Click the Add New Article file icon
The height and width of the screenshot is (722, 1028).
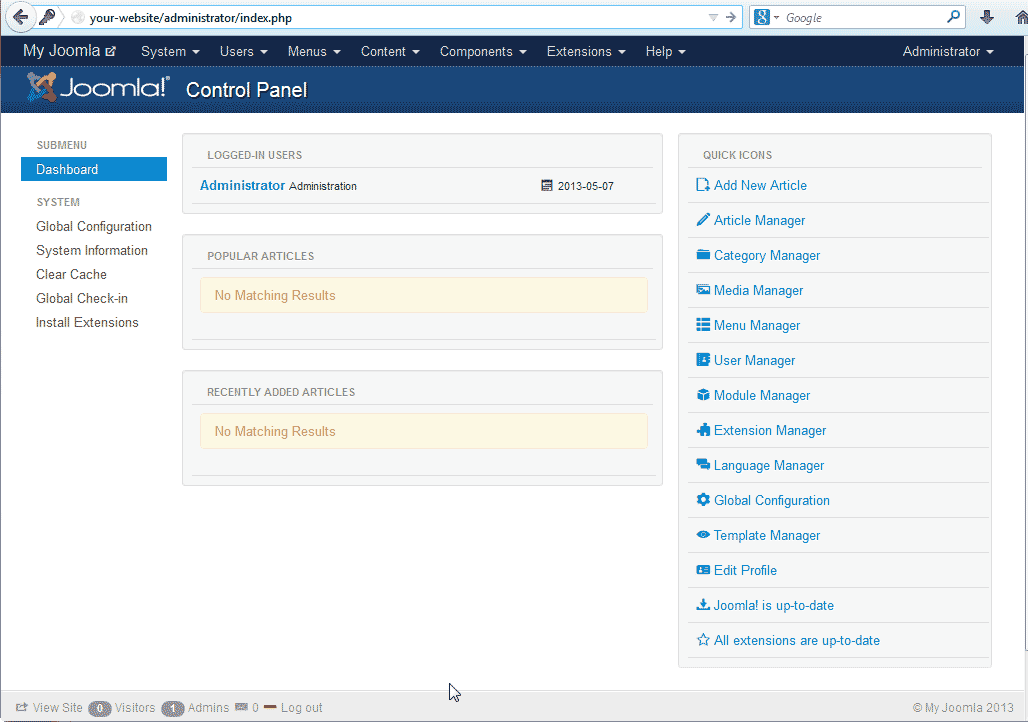pyautogui.click(x=703, y=185)
